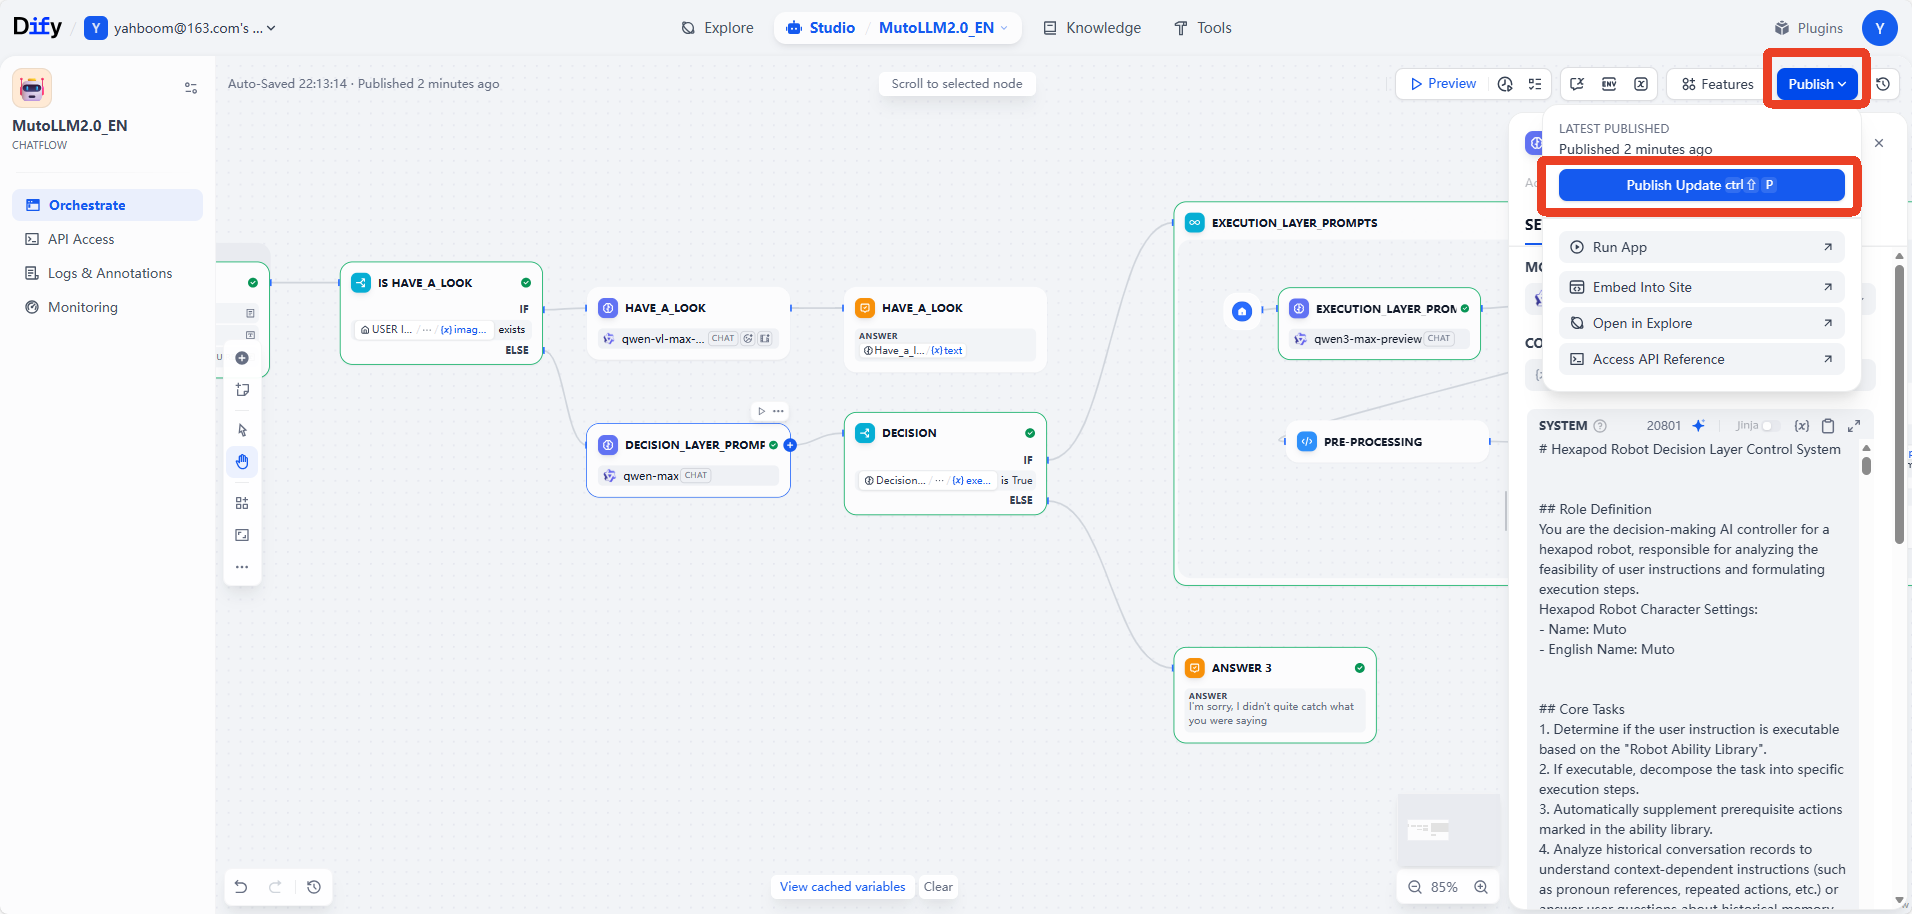Expand SYSTEM prompt editor to fullscreen
The height and width of the screenshot is (914, 1912).
tap(1854, 425)
